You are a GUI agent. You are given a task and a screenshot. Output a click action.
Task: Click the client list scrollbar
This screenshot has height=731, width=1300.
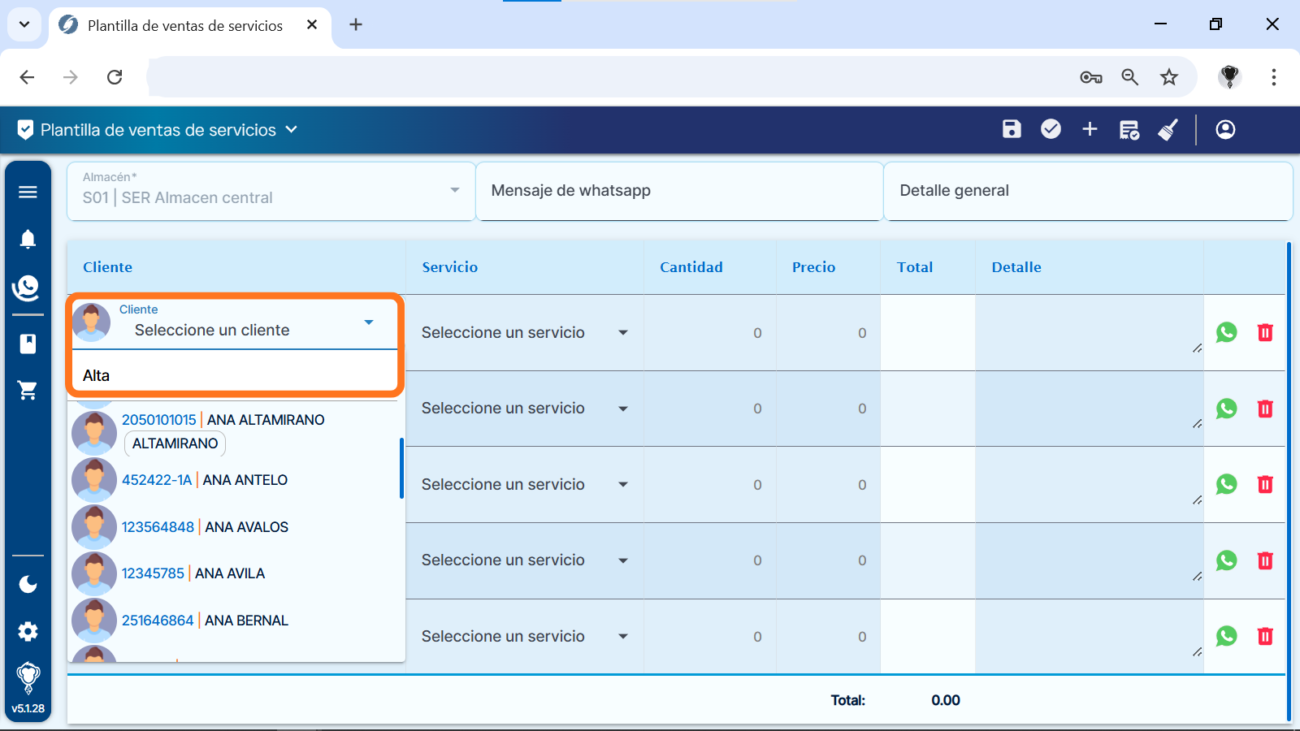click(x=401, y=468)
